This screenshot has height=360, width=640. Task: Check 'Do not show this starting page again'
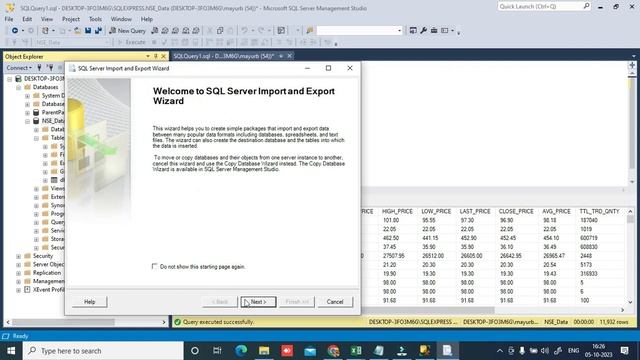tap(154, 267)
